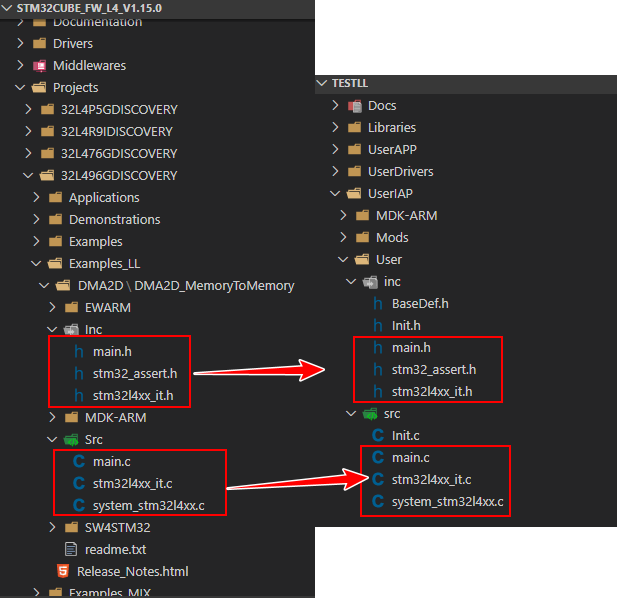Select the UserAPP folder name
Image resolution: width=617 pixels, height=598 pixels.
(392, 150)
